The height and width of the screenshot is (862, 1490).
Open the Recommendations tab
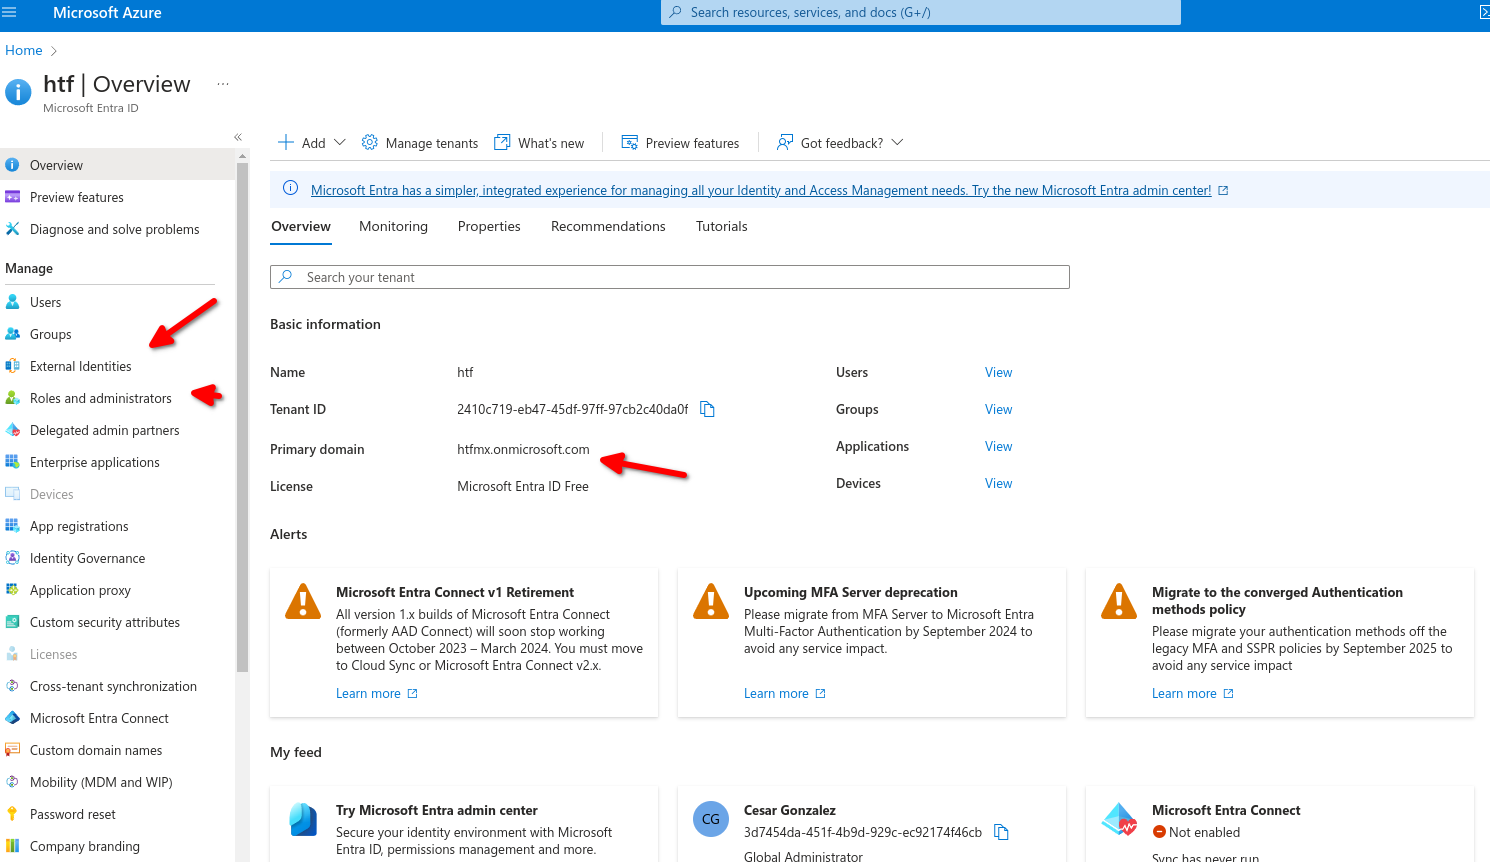608,226
